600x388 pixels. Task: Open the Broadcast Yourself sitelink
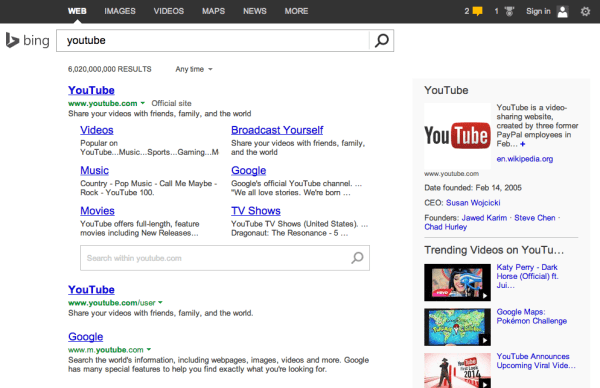click(x=277, y=130)
